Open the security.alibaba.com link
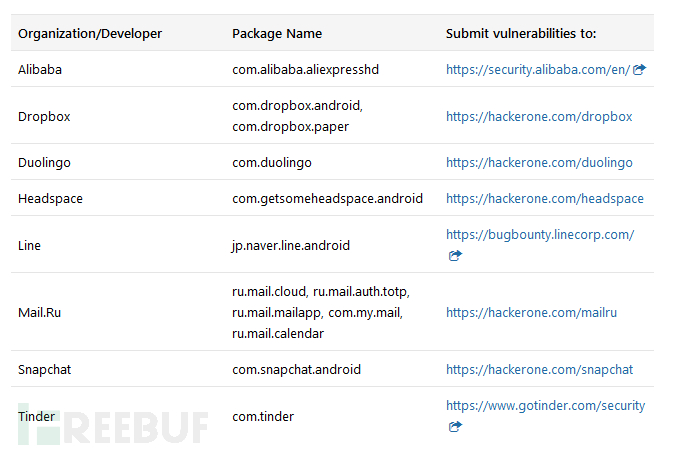 point(538,70)
